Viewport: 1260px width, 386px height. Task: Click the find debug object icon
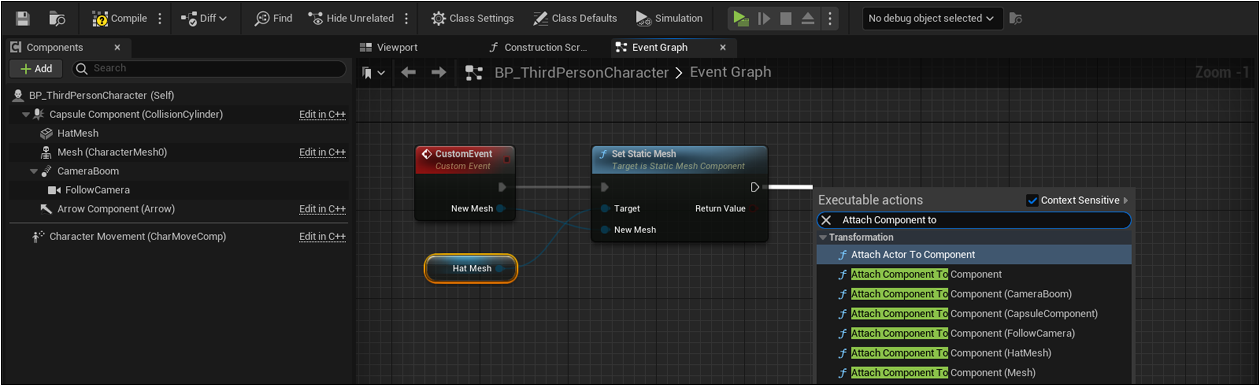pyautogui.click(x=1016, y=18)
